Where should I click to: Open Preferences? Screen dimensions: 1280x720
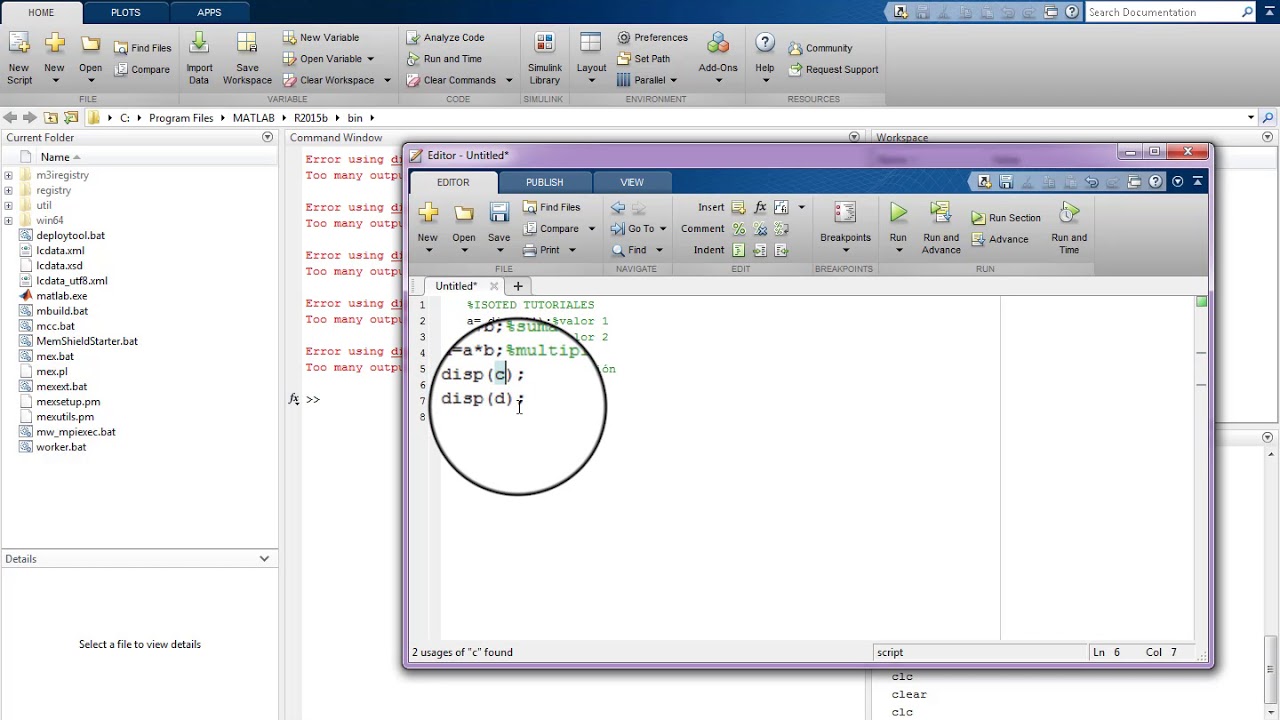click(652, 38)
